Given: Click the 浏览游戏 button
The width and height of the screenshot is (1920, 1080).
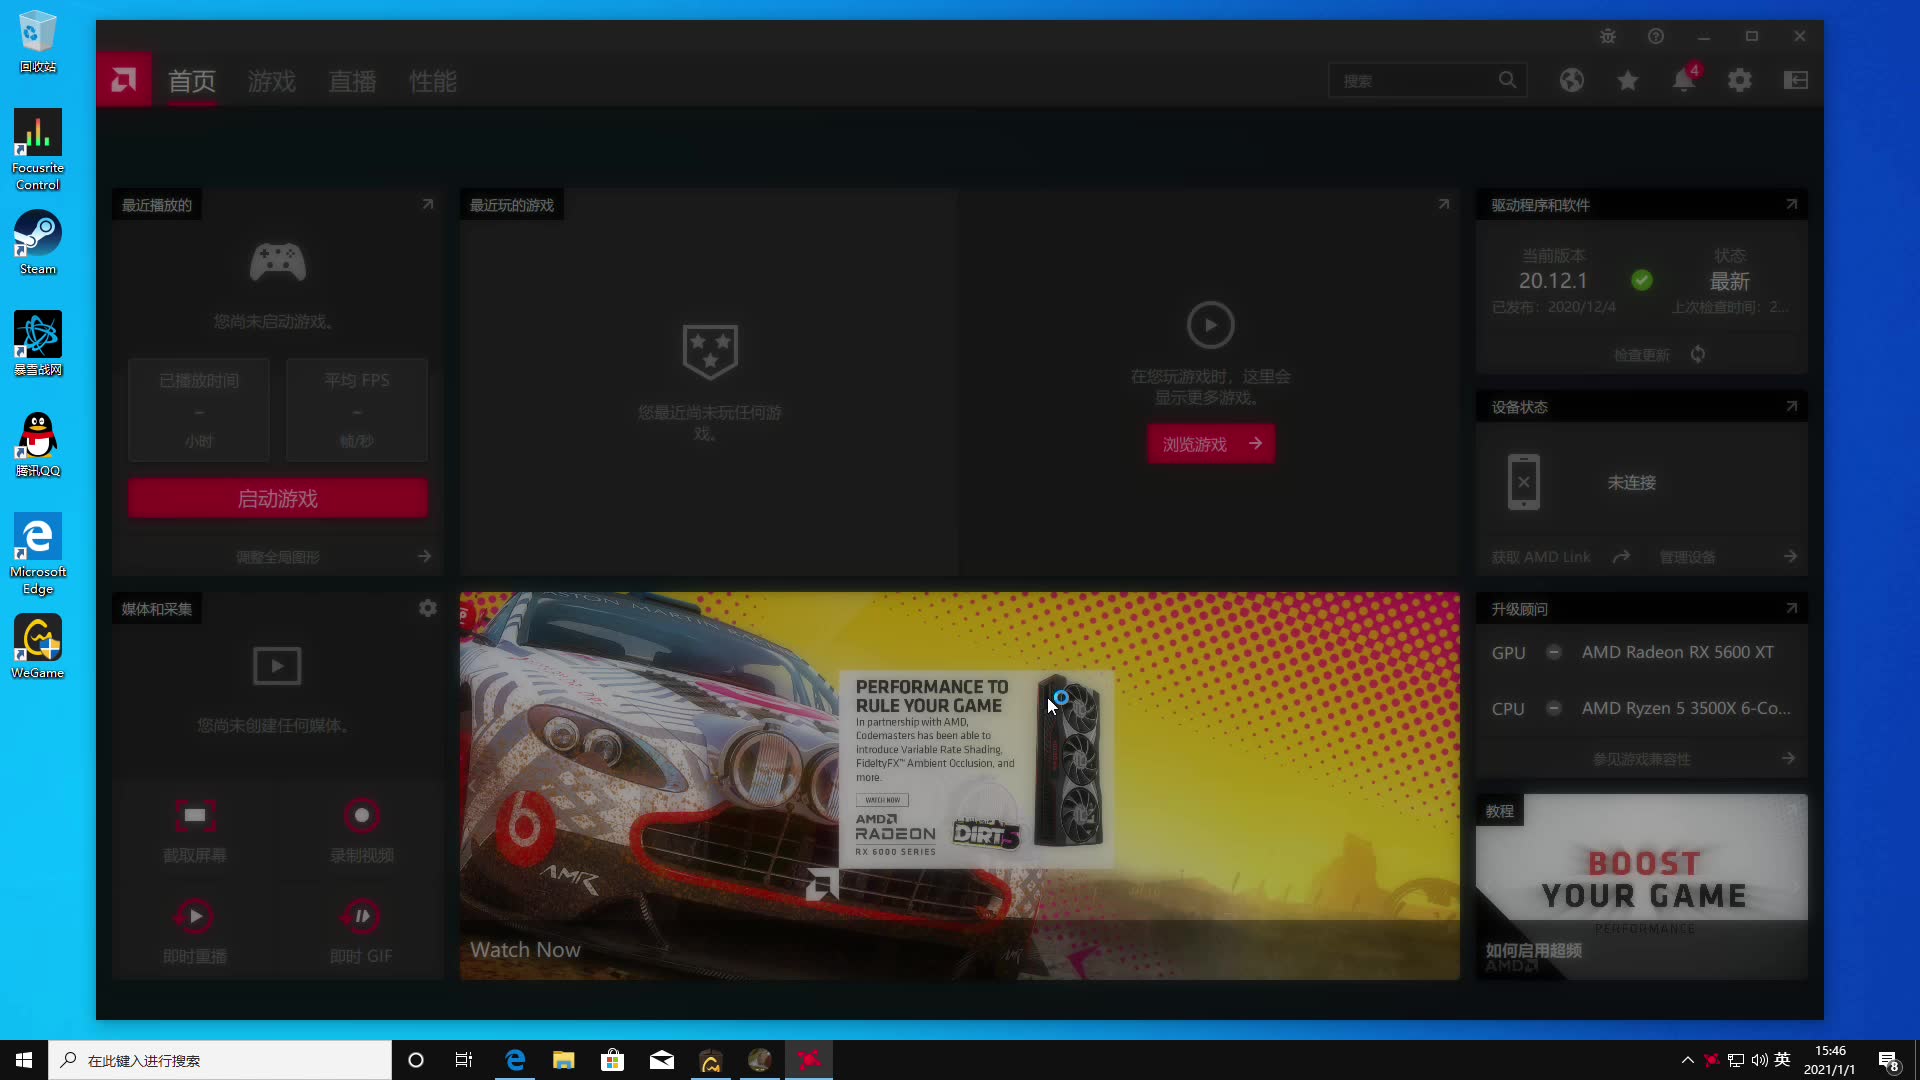Looking at the screenshot, I should click(x=1210, y=444).
